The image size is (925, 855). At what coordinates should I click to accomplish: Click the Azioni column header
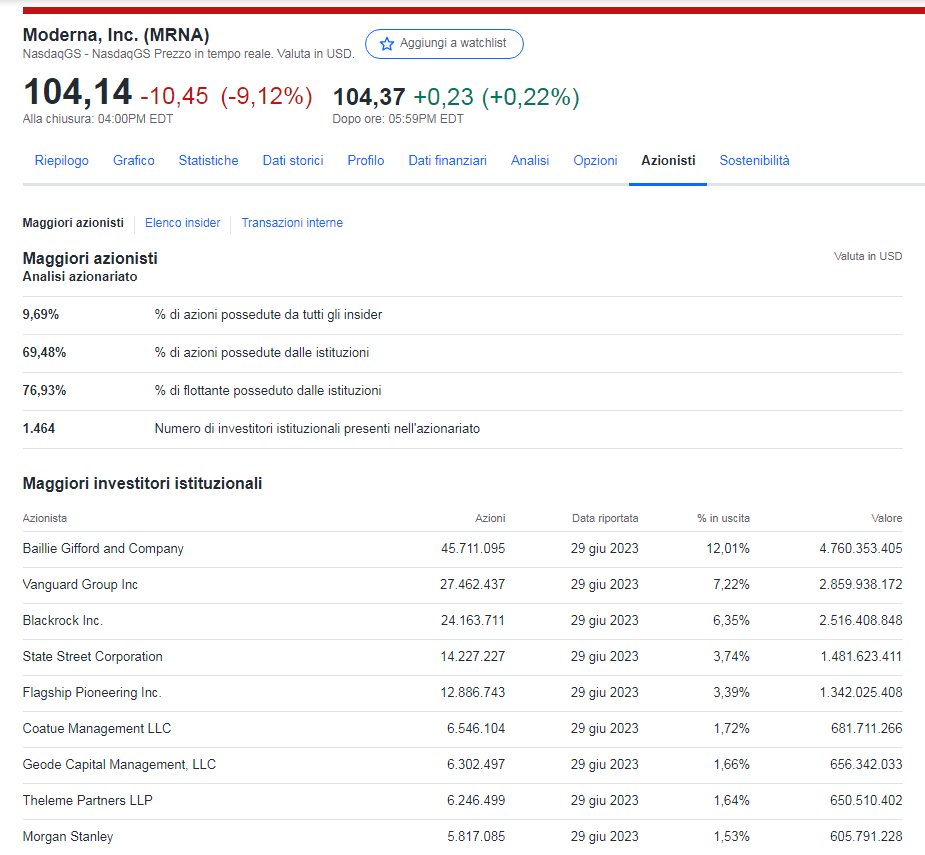point(489,518)
